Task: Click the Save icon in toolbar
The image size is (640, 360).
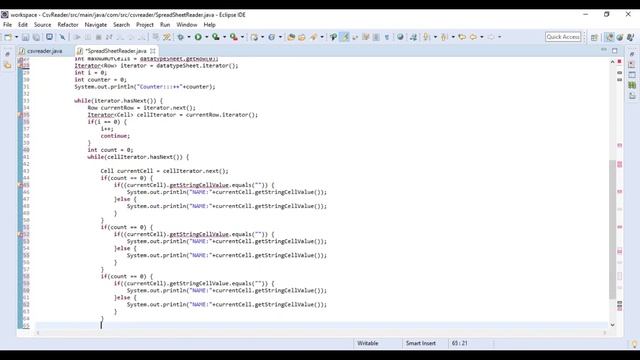Action: 25,37
